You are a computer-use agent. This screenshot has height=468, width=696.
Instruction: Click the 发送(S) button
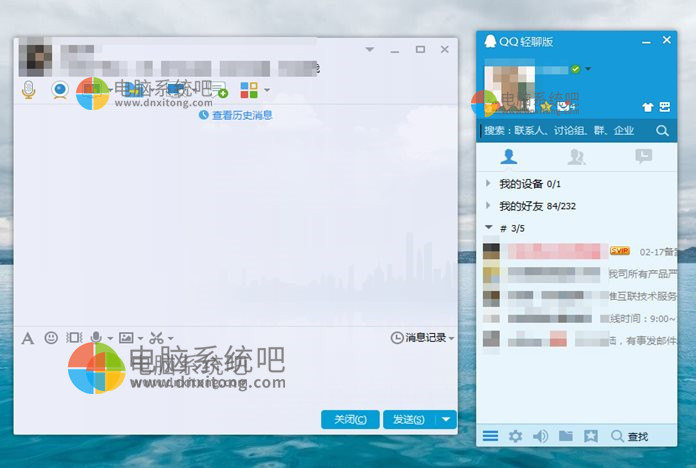(409, 420)
